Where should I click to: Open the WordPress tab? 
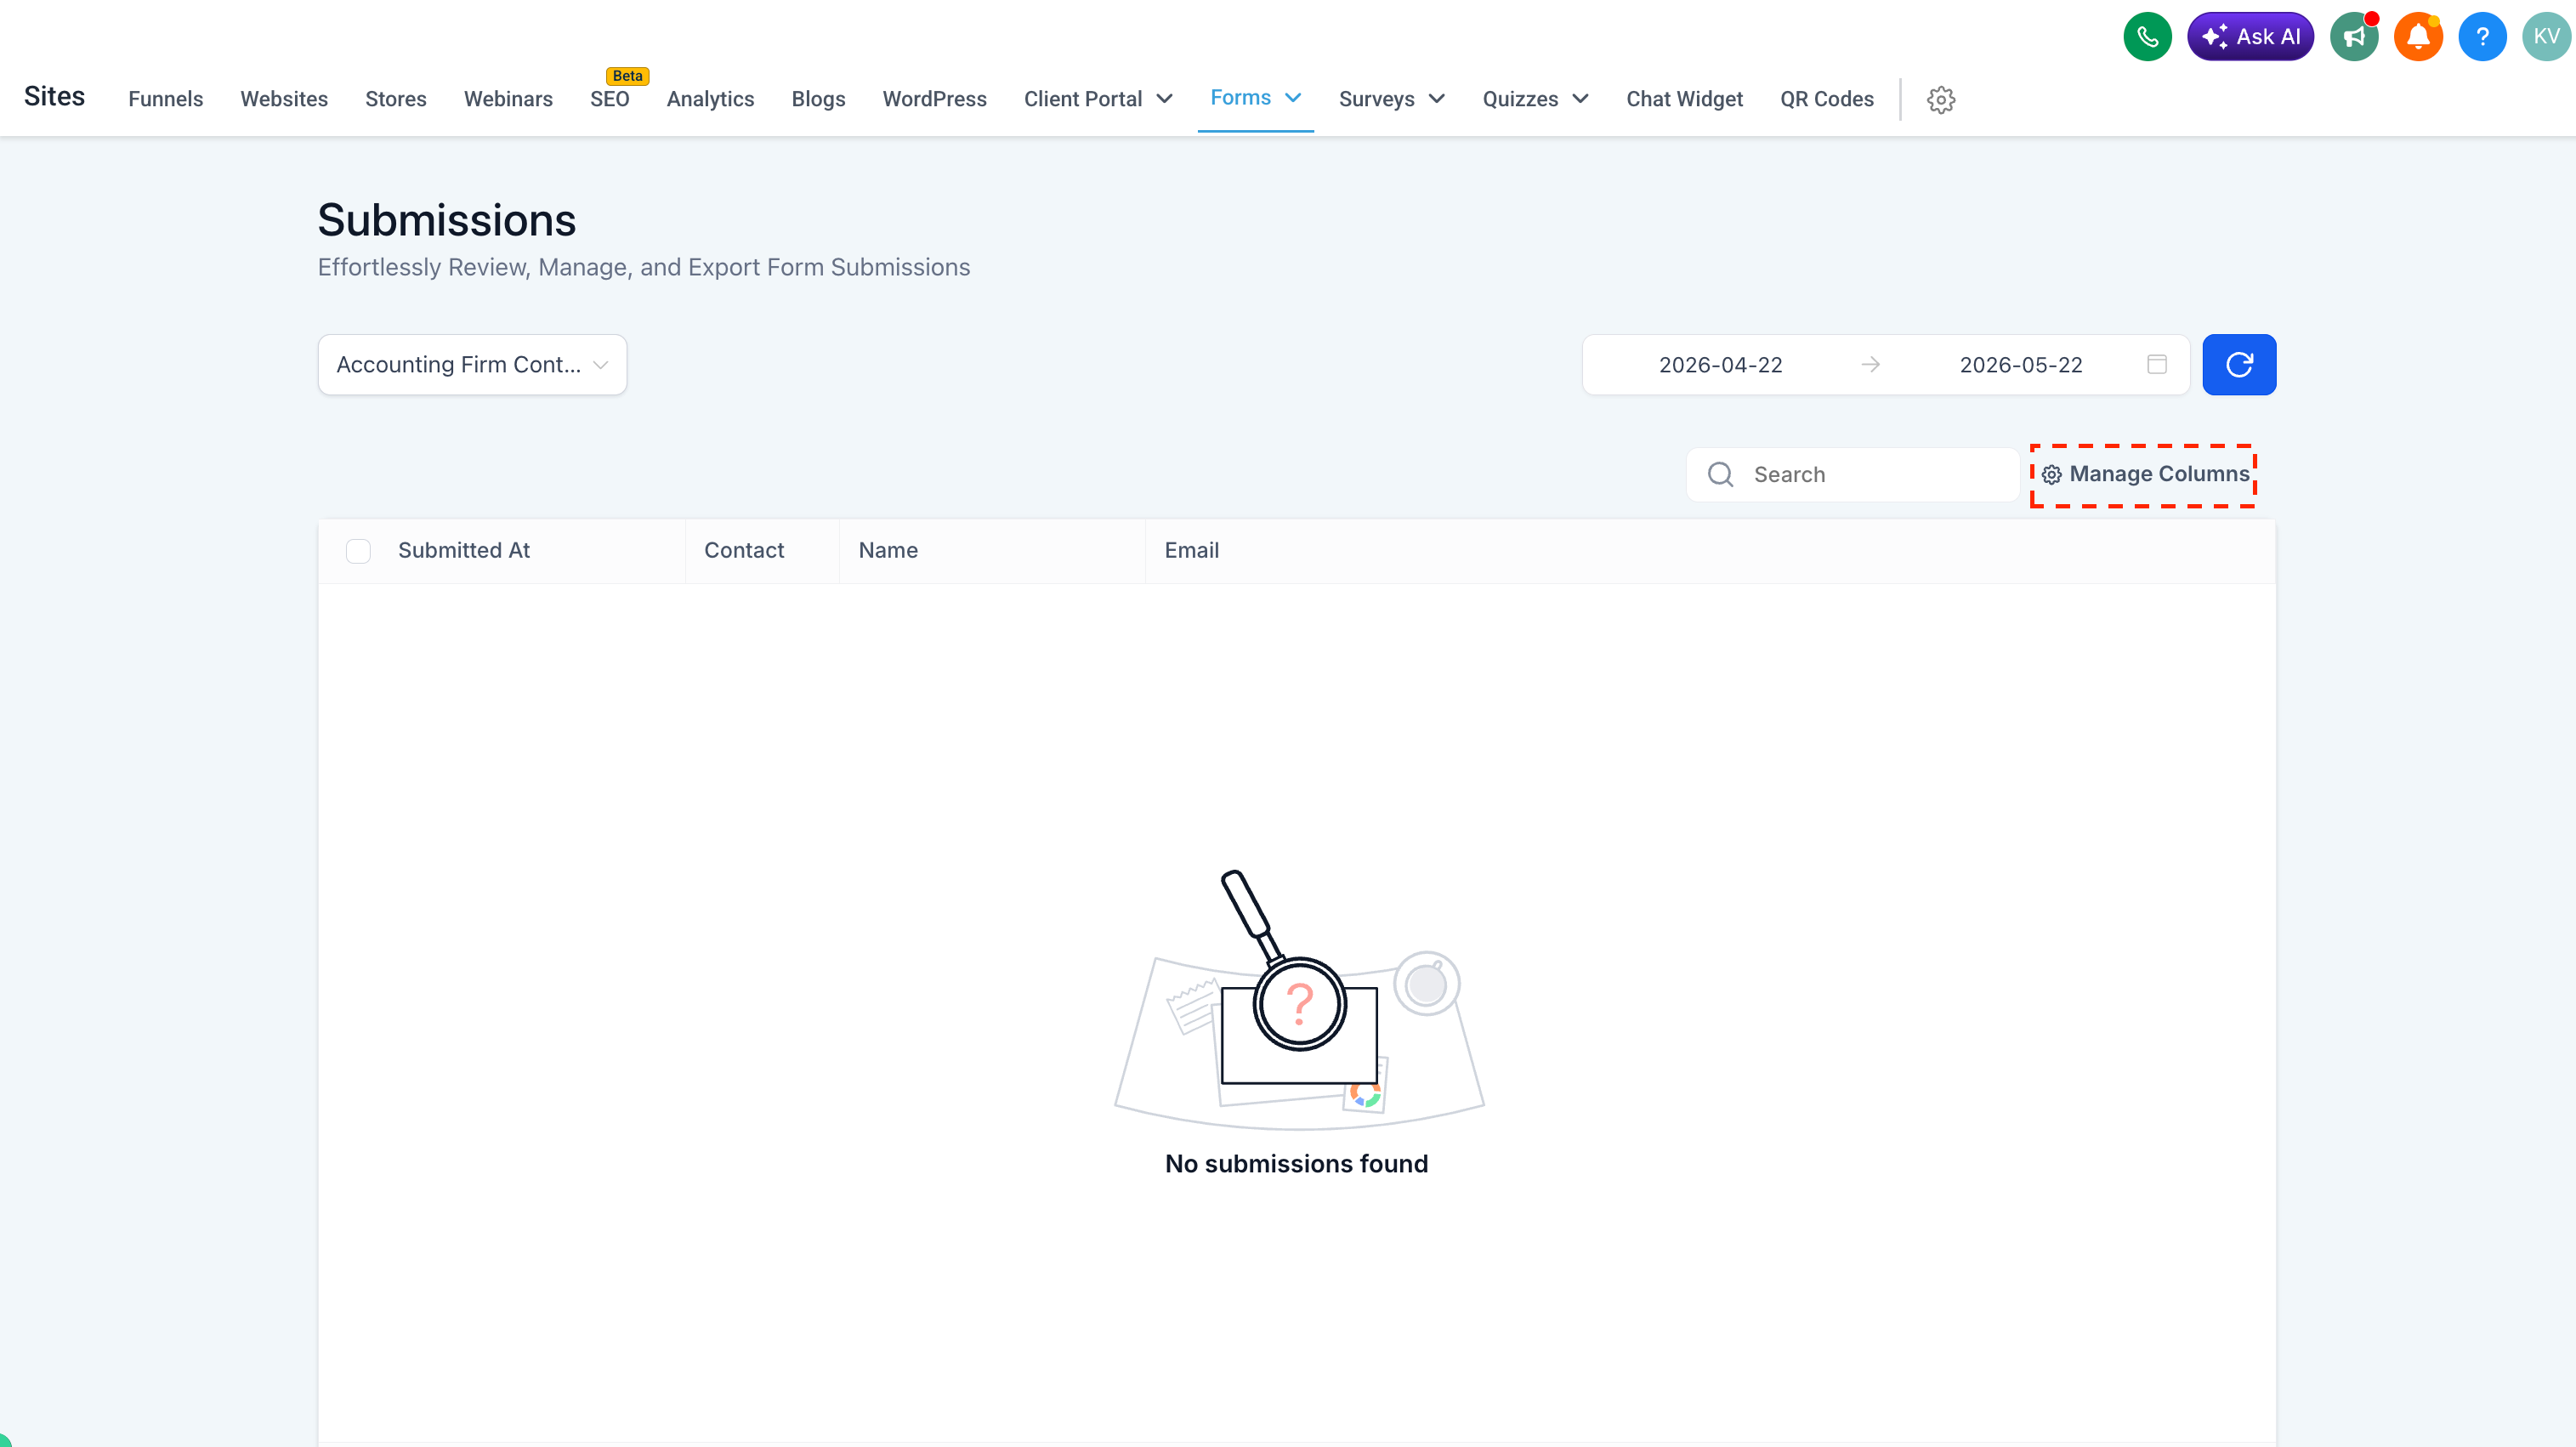934,99
